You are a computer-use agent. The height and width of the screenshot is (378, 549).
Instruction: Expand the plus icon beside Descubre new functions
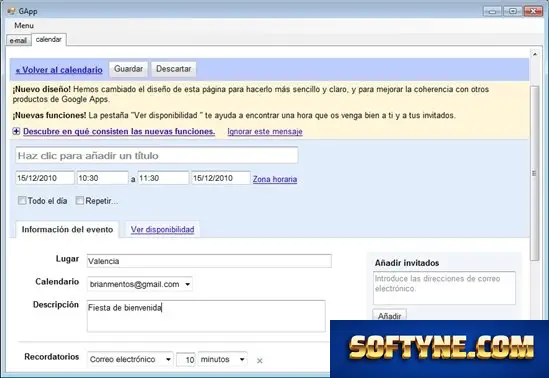[16, 132]
